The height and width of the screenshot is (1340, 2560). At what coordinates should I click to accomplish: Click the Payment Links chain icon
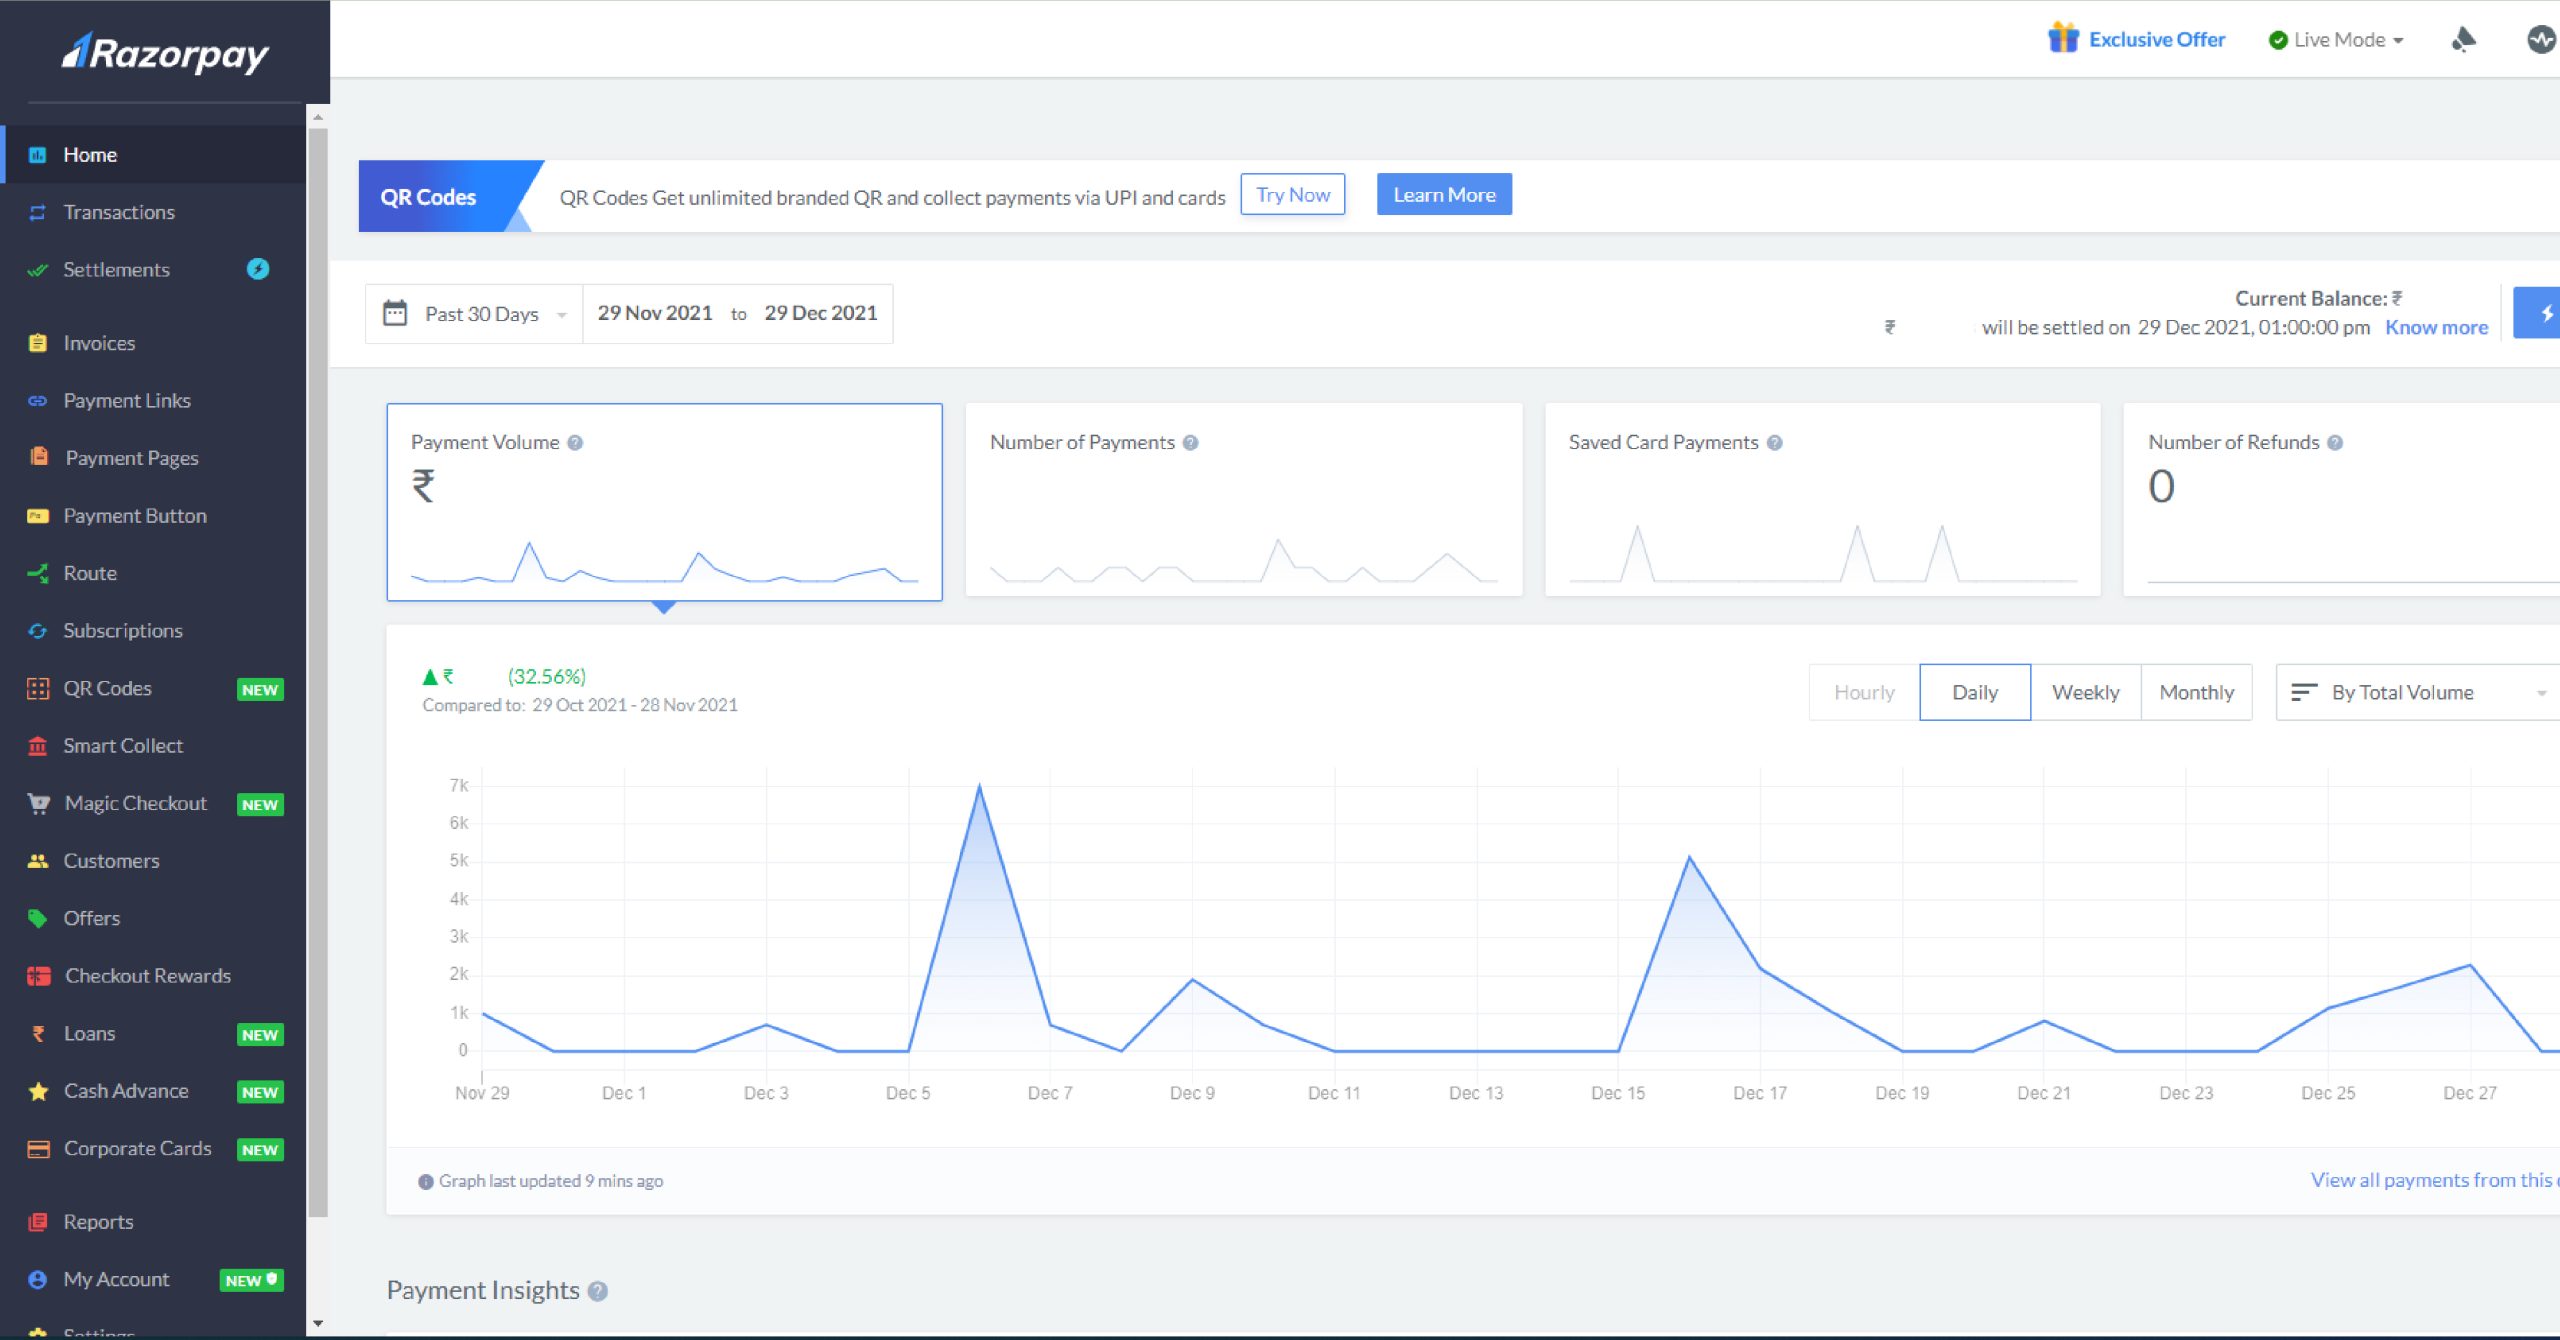pyautogui.click(x=38, y=401)
